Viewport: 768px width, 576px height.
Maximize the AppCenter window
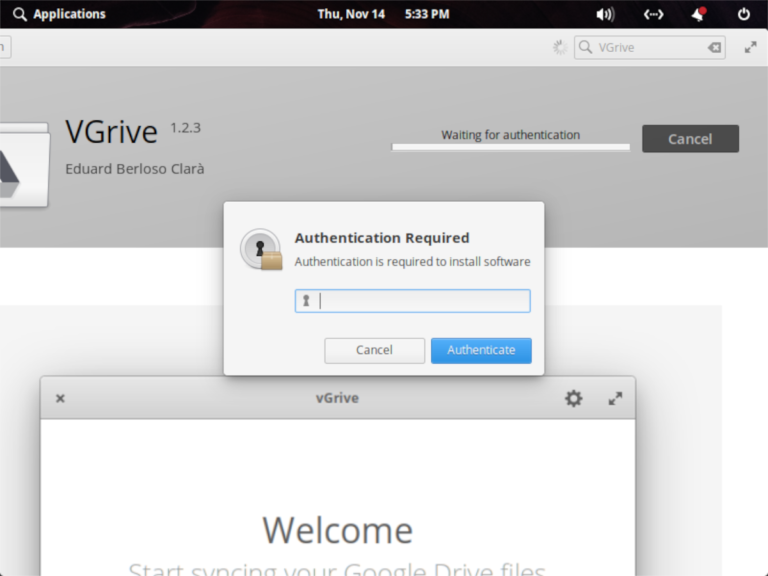(x=750, y=48)
